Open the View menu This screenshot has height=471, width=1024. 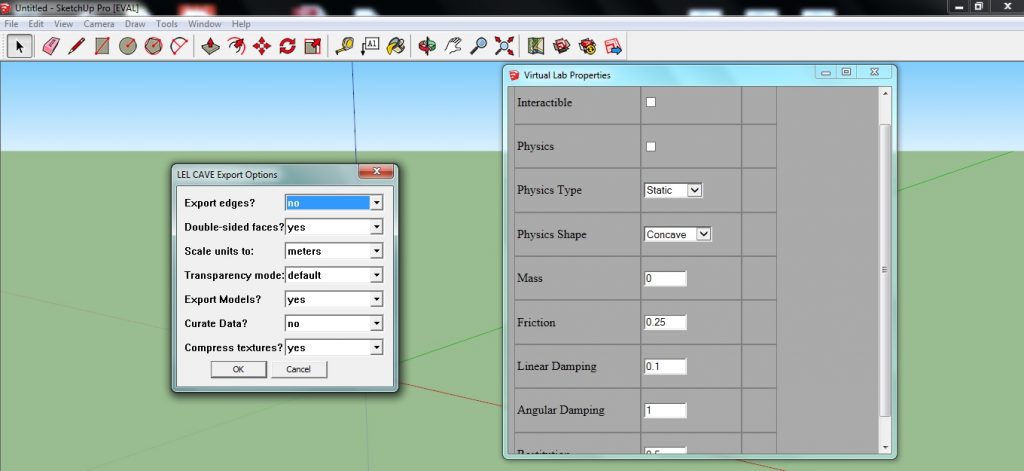63,24
